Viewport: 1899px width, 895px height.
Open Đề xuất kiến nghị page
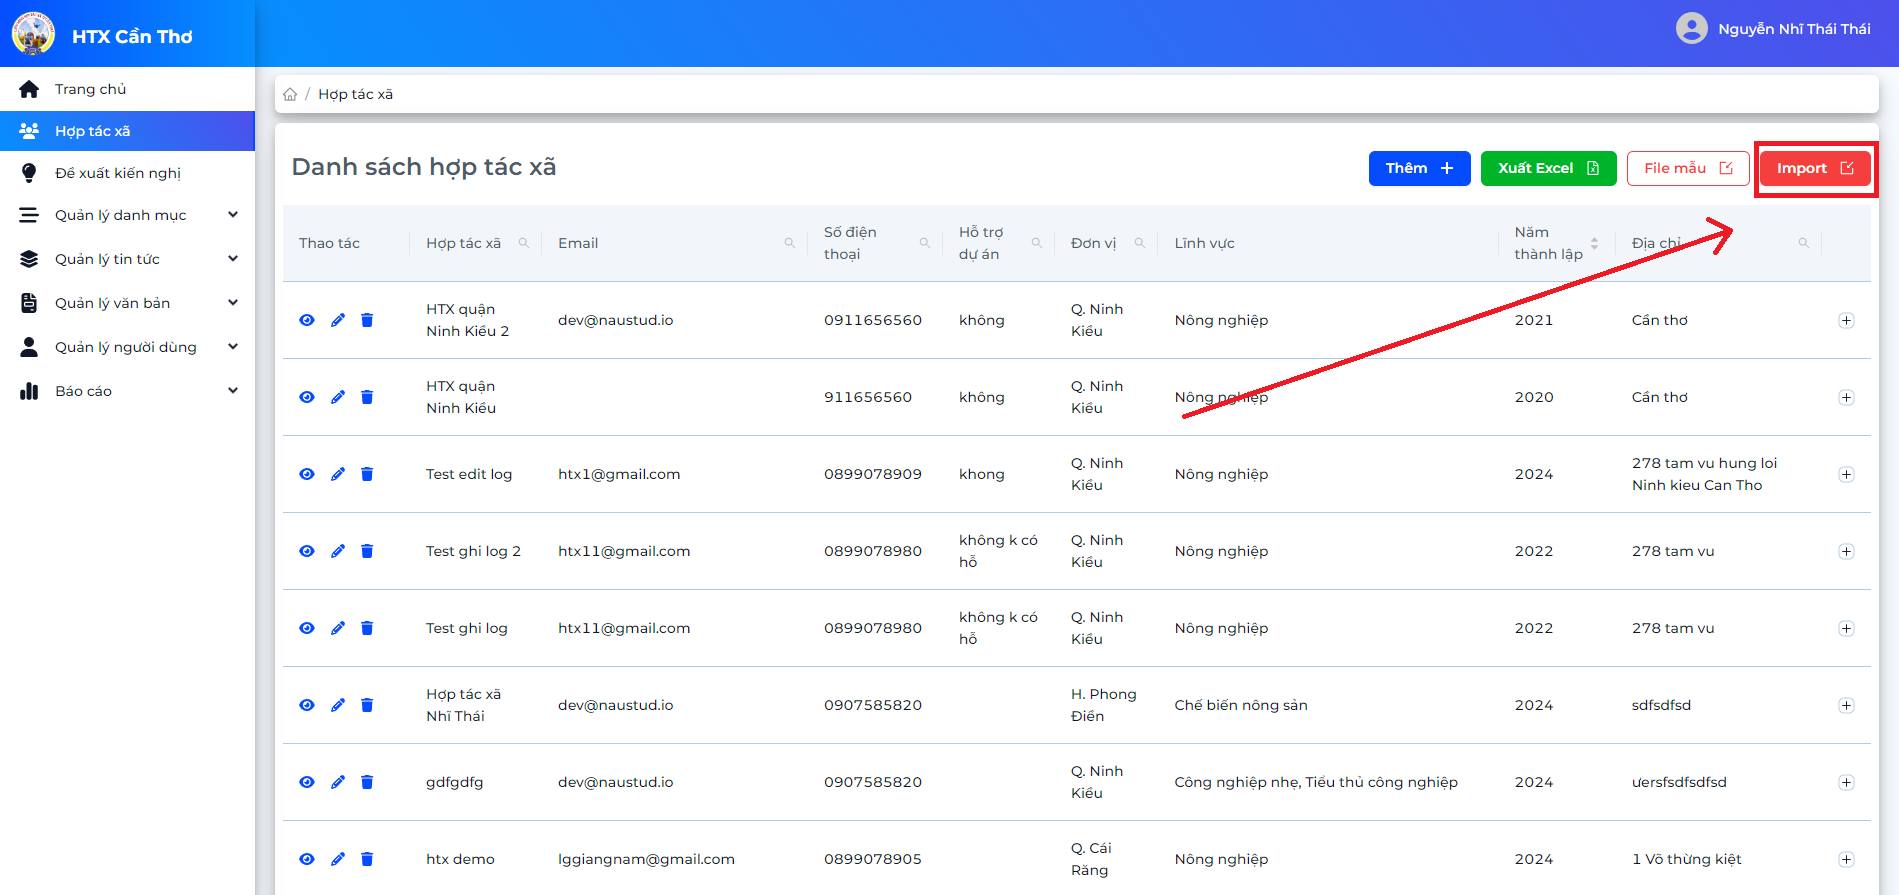tap(128, 173)
